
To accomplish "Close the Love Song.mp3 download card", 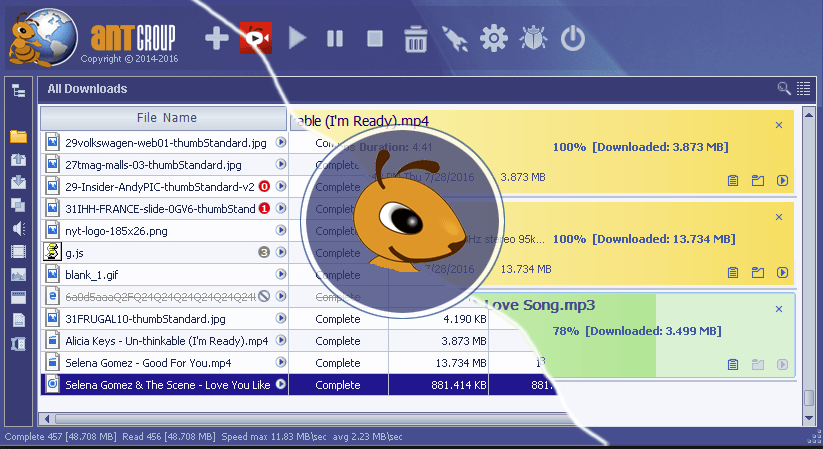I will (779, 309).
